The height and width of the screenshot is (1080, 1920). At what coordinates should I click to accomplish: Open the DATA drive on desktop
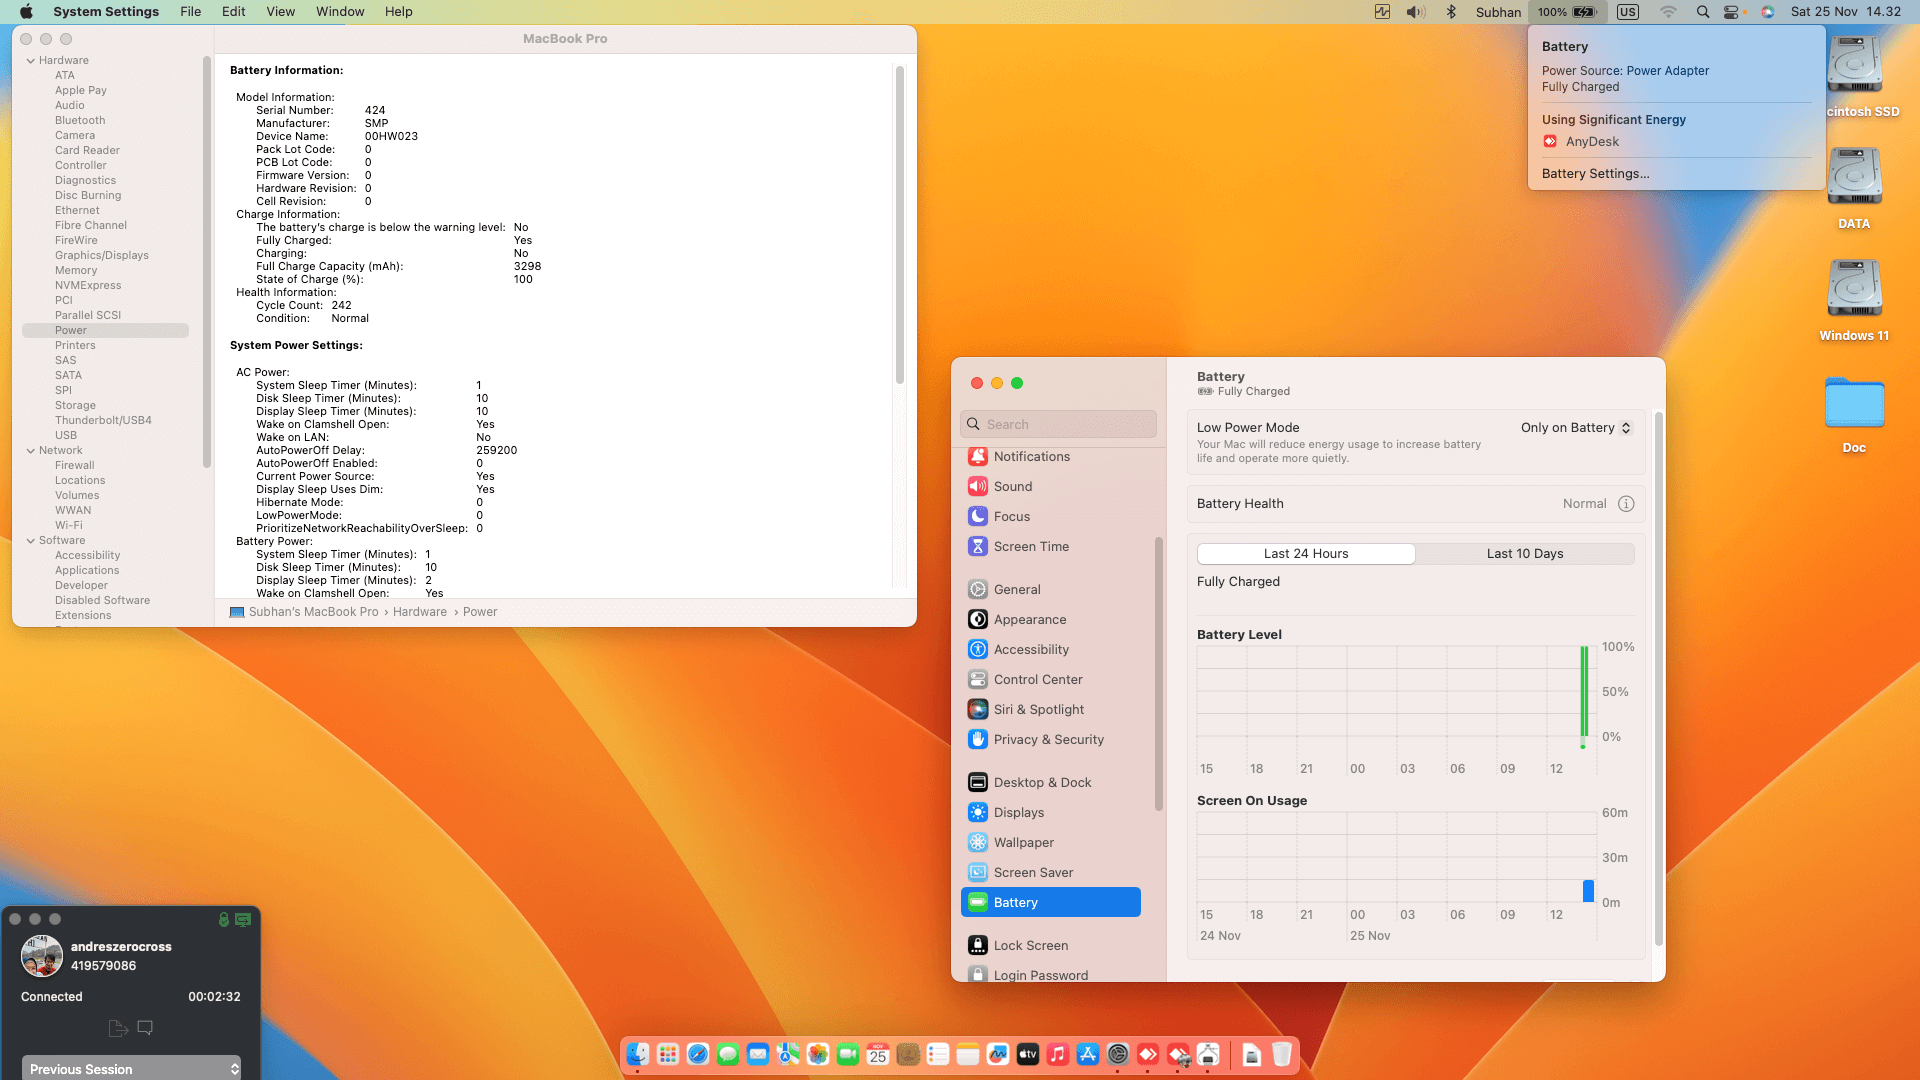click(1854, 188)
